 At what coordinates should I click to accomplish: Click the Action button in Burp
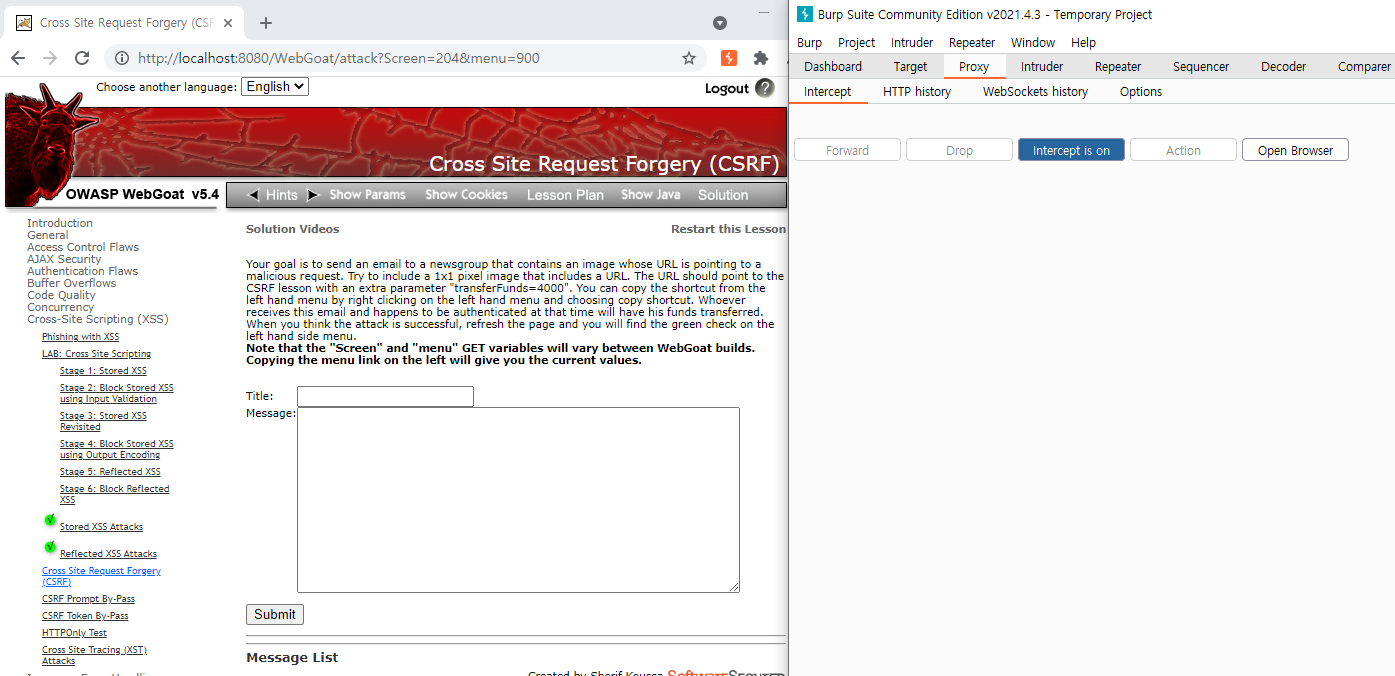pyautogui.click(x=1183, y=150)
